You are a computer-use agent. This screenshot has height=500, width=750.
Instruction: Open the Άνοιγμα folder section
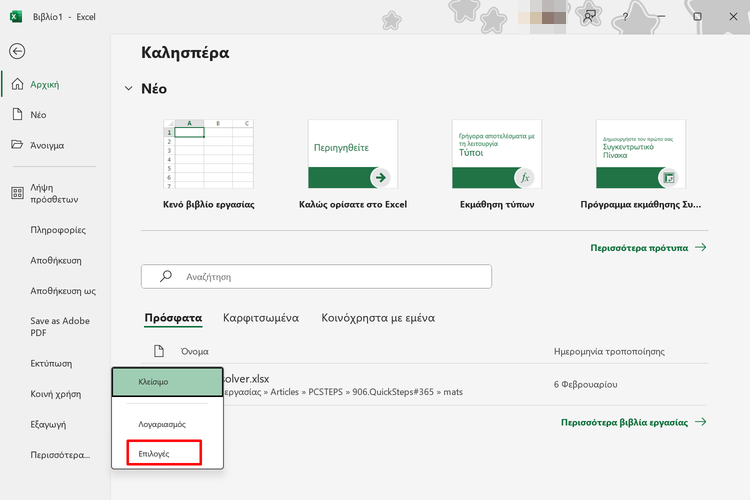47,145
